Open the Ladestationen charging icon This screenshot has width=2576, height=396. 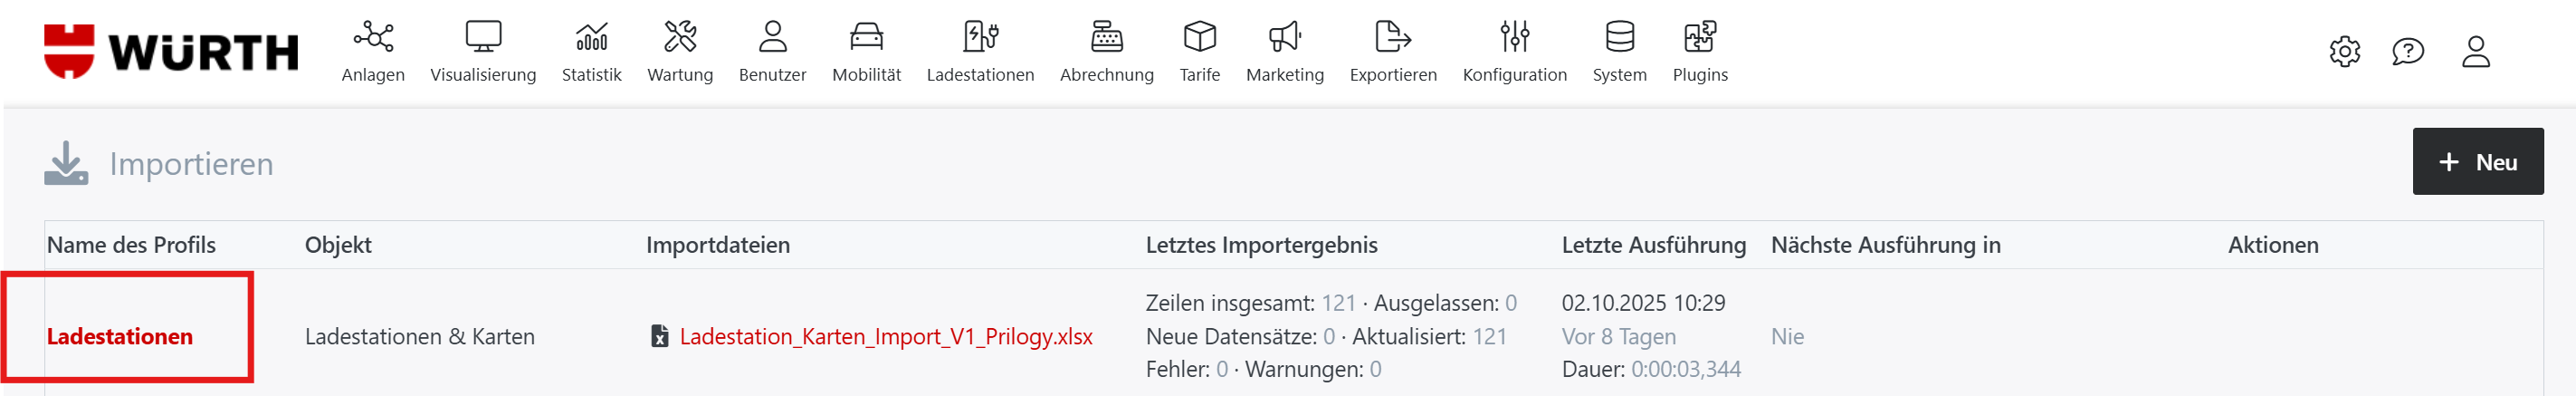980,38
